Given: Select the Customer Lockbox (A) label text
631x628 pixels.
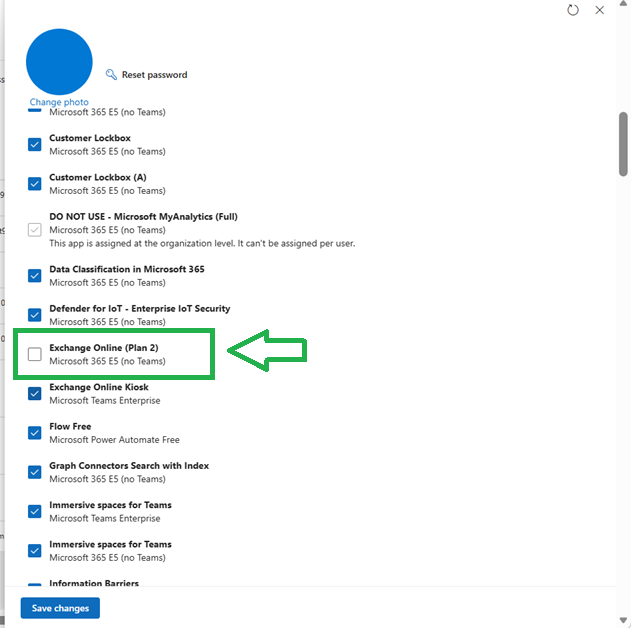Looking at the screenshot, I should pyautogui.click(x=98, y=177).
